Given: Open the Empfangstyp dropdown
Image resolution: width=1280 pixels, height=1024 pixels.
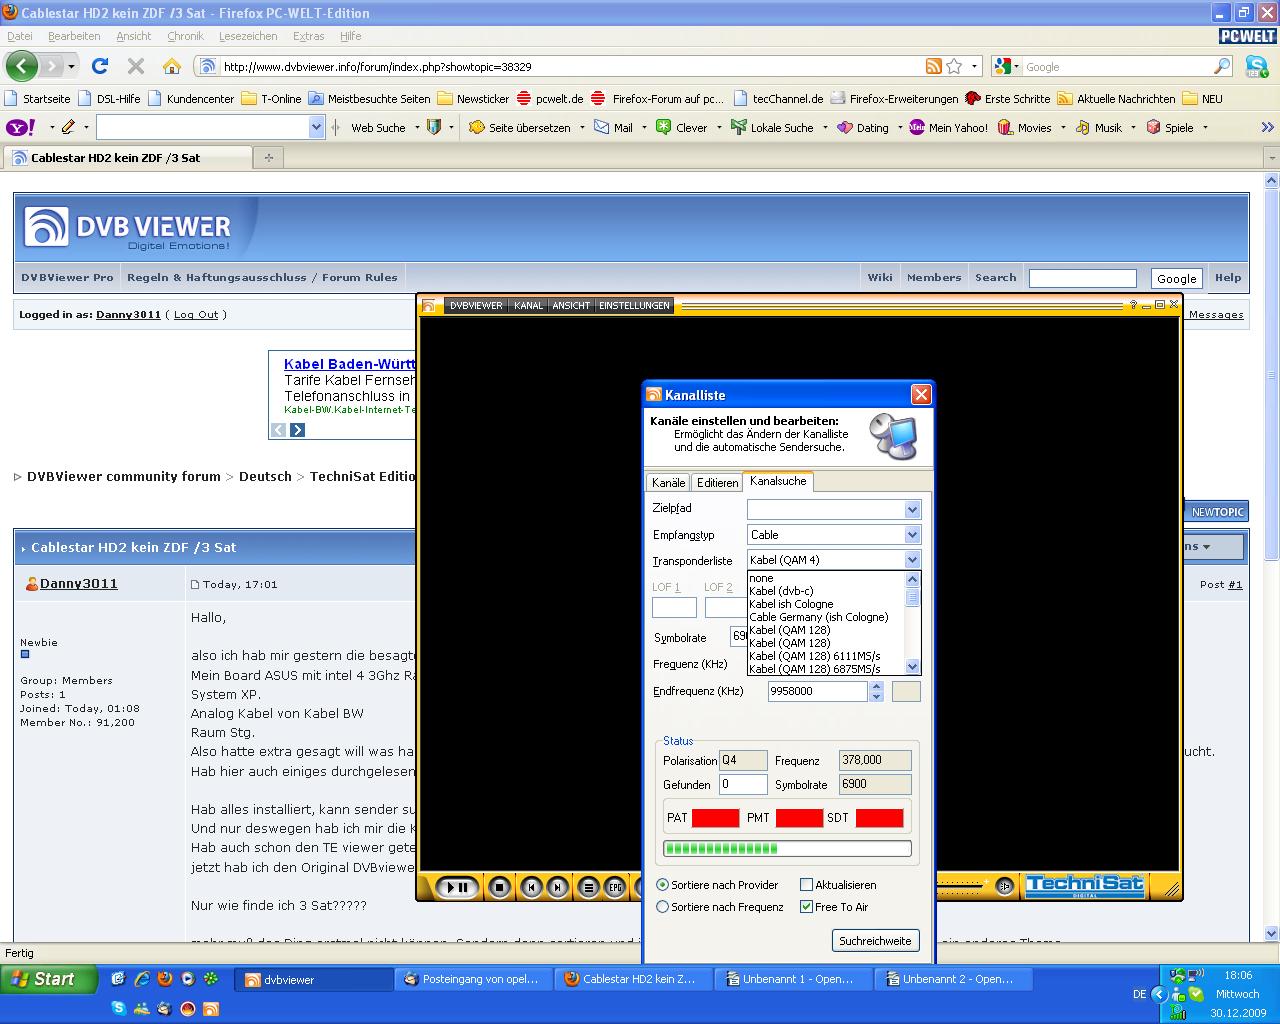Looking at the screenshot, I should pyautogui.click(x=912, y=535).
